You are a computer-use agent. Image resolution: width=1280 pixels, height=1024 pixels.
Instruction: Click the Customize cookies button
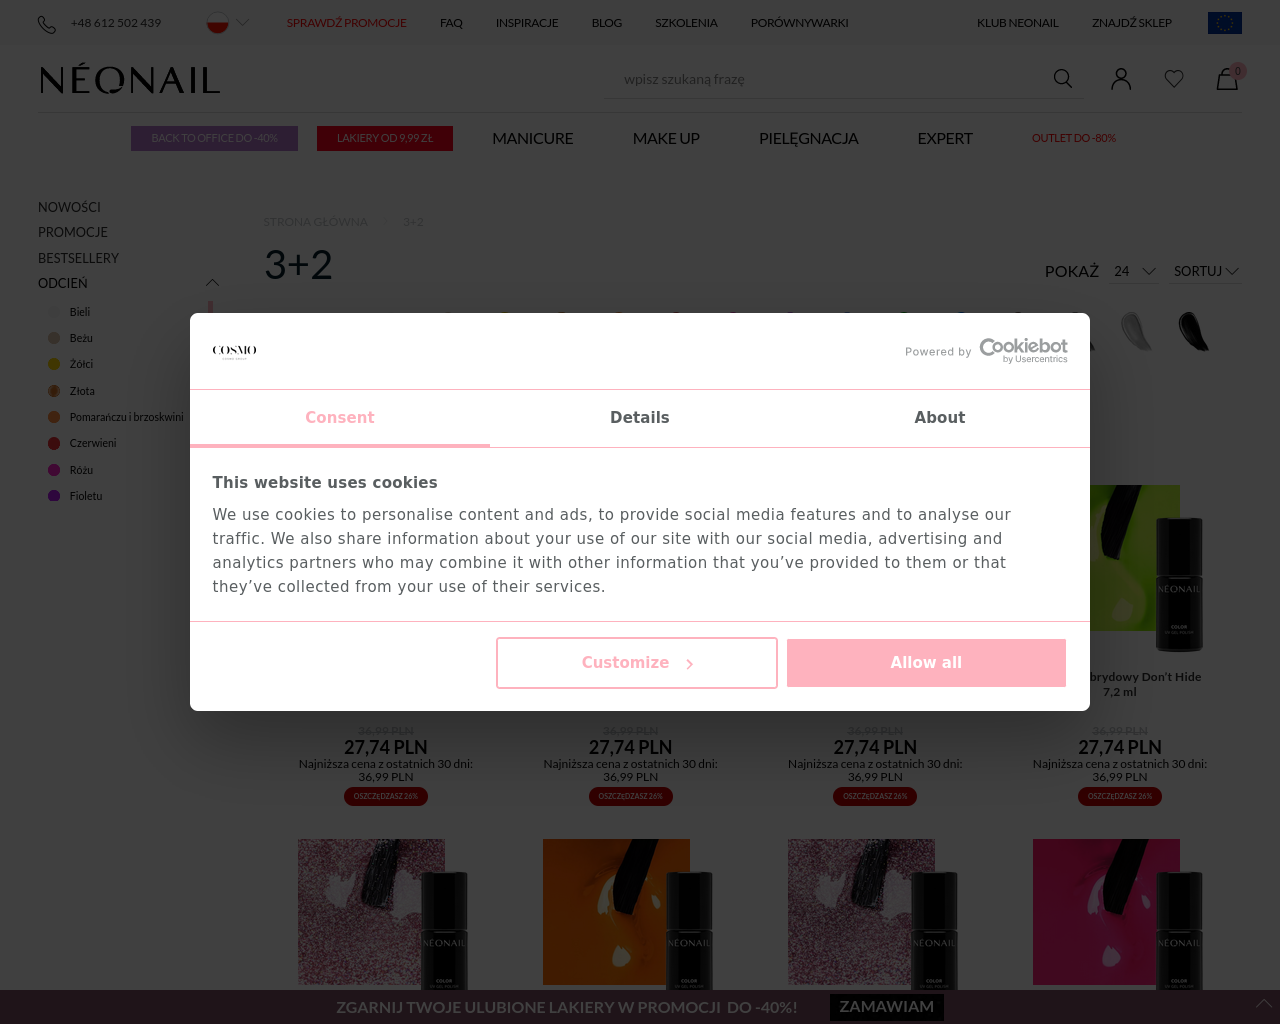tap(637, 663)
